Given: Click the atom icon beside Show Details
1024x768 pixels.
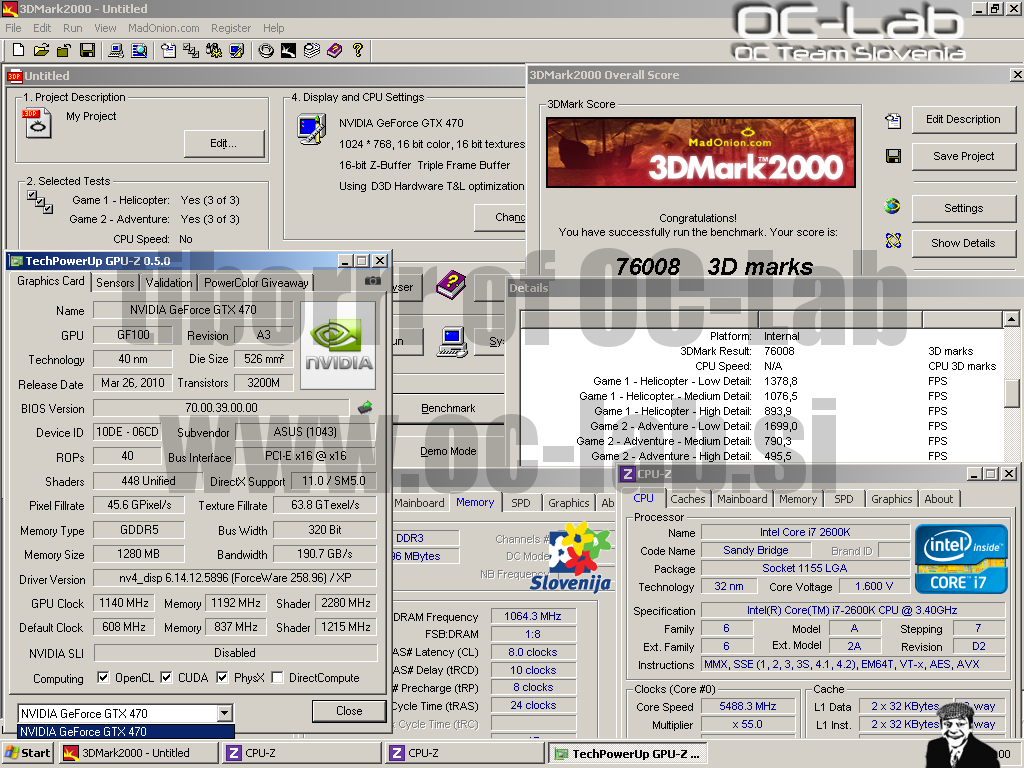Looking at the screenshot, I should [x=893, y=241].
